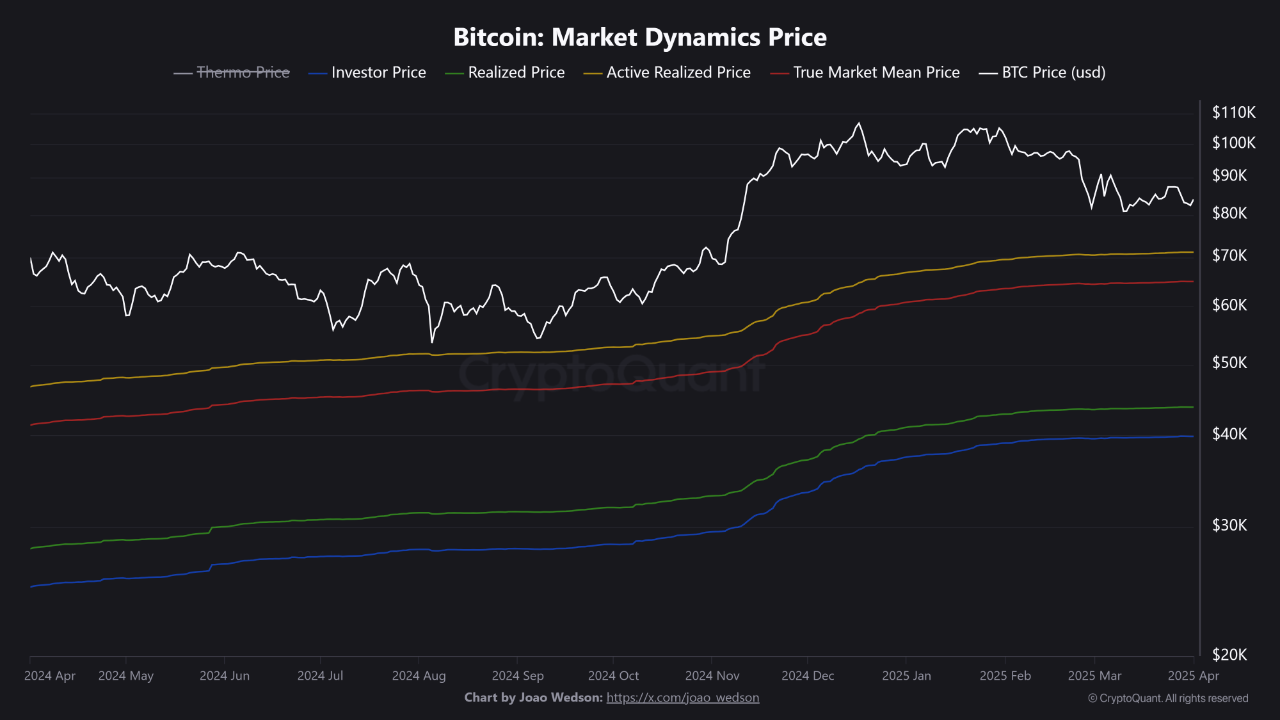Screen dimensions: 1280x720
Task: Click the 2024 Nov x-axis label
Action: point(712,676)
